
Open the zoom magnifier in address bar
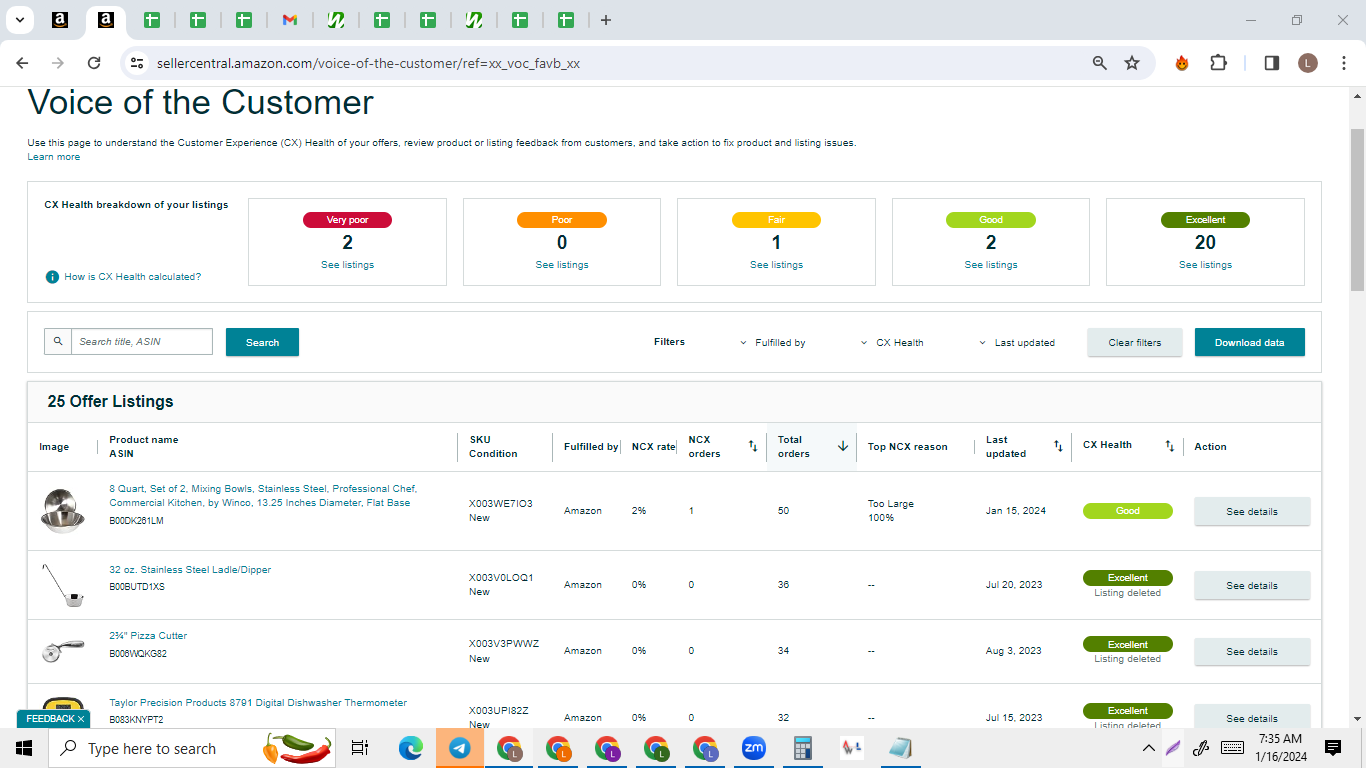(x=1100, y=63)
